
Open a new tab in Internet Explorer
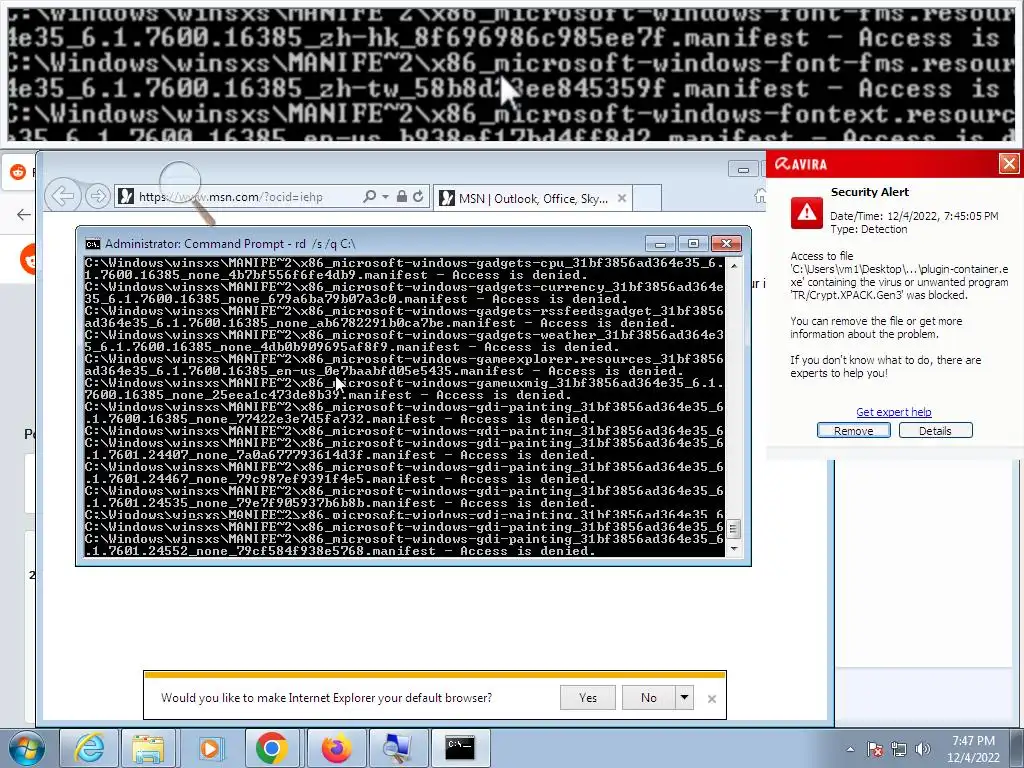(x=647, y=198)
